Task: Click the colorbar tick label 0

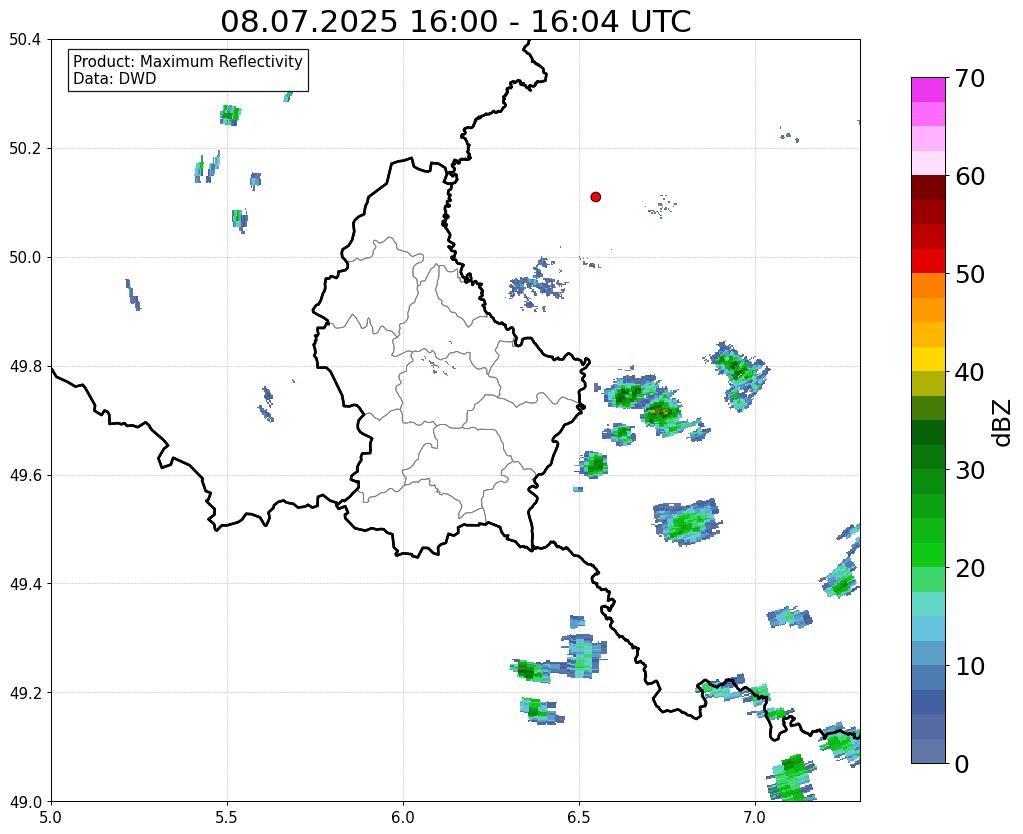Action: [x=962, y=764]
